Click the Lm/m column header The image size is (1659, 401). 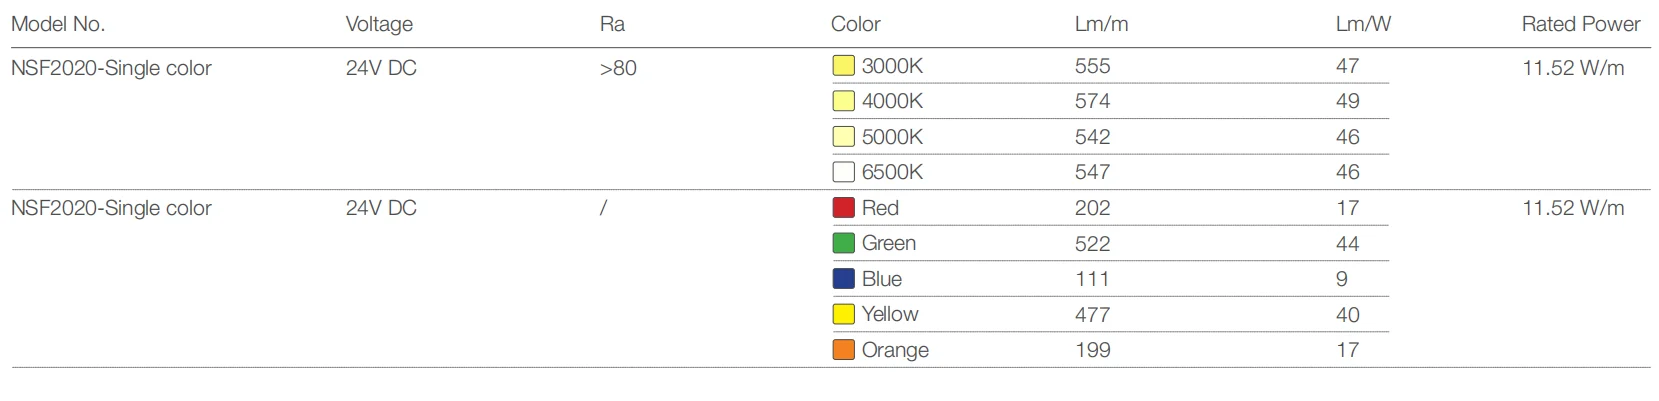[x=1101, y=24]
